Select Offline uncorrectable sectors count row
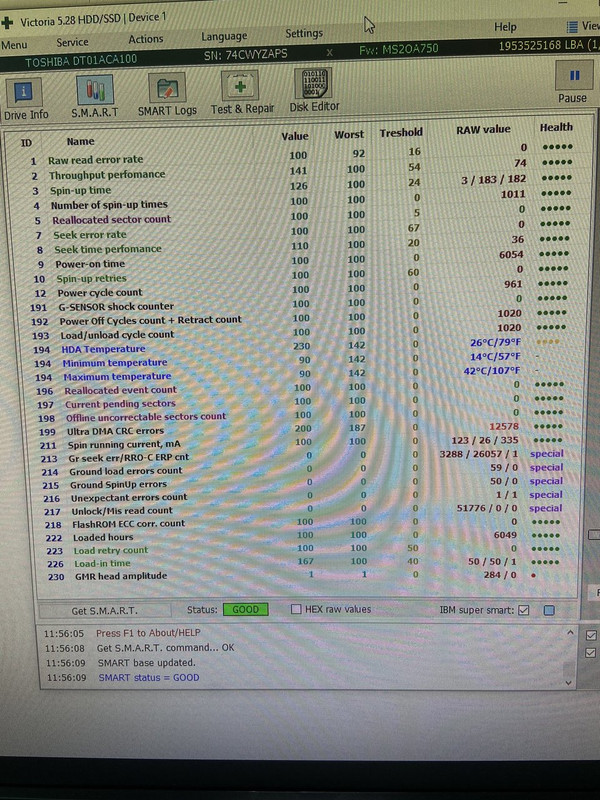Image resolution: width=600 pixels, height=800 pixels. point(301,415)
